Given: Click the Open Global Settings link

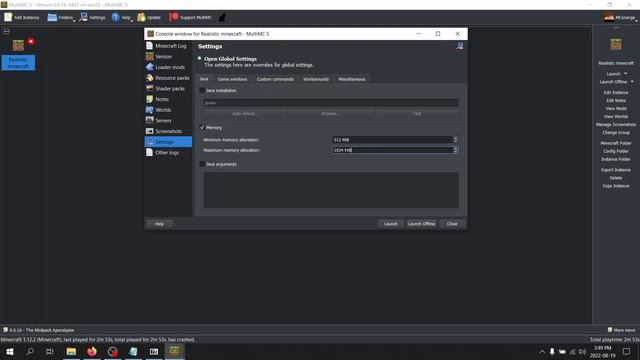Looking at the screenshot, I should 230,59.
